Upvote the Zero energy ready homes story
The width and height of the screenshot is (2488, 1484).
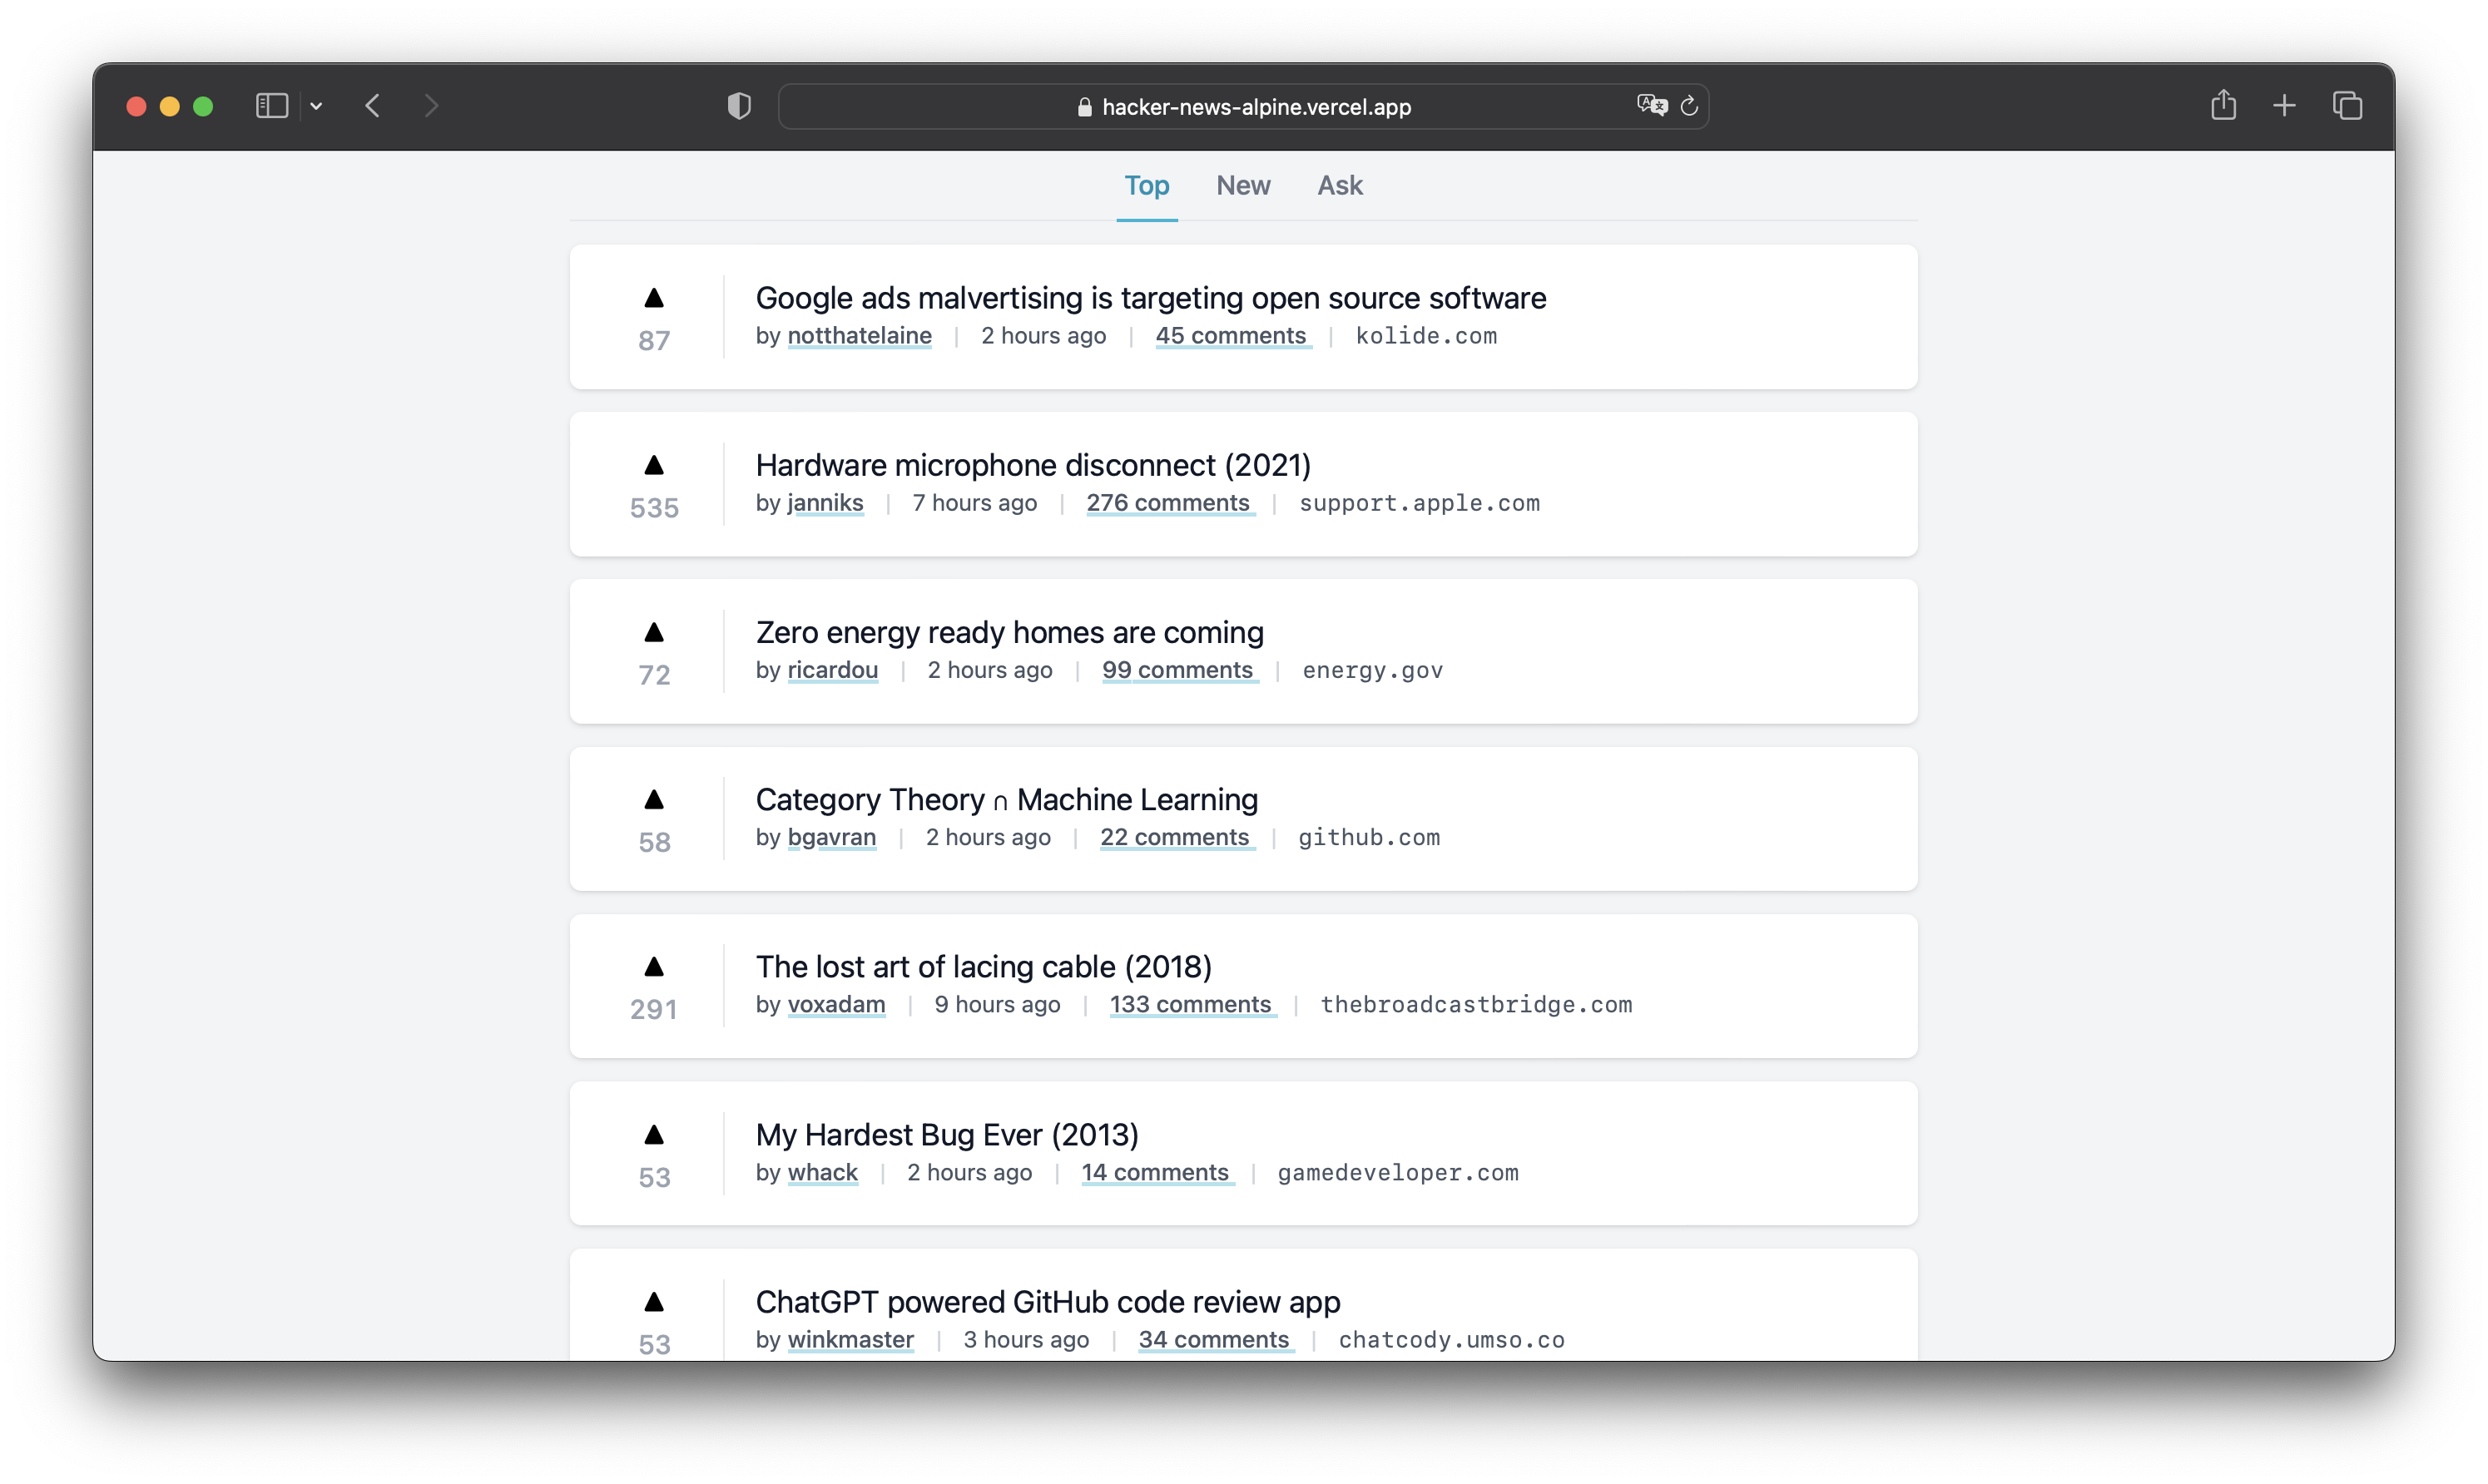654,632
